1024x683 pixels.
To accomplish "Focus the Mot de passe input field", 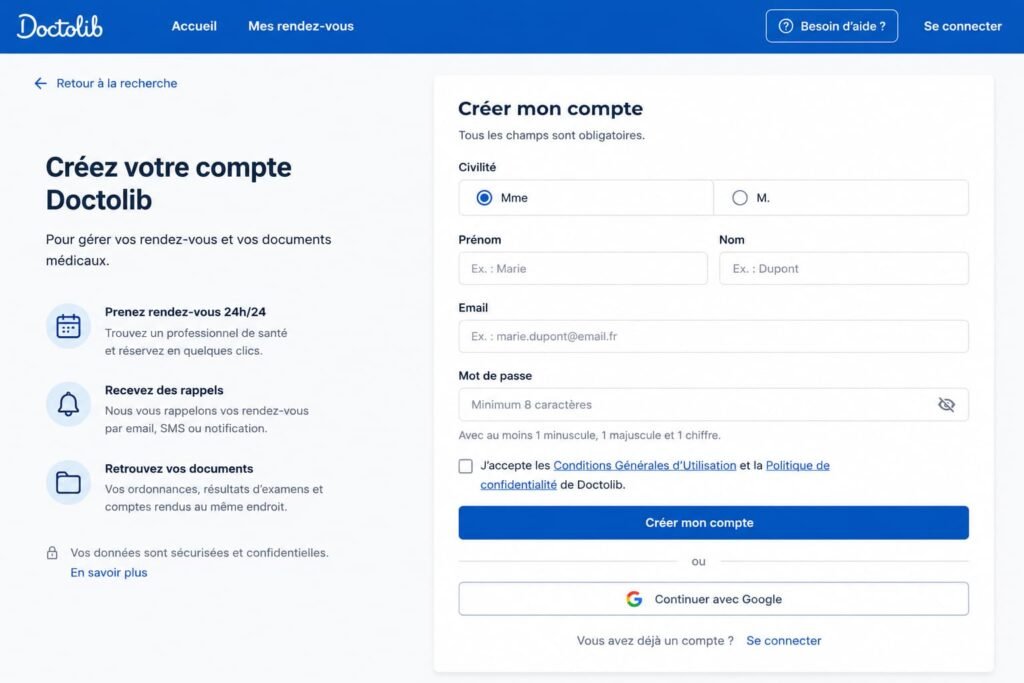I will point(713,405).
